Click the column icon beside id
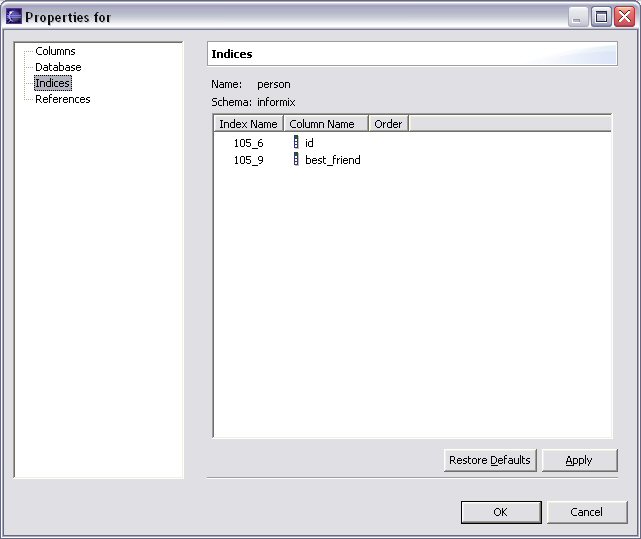The width and height of the screenshot is (641, 539). pyautogui.click(x=295, y=143)
